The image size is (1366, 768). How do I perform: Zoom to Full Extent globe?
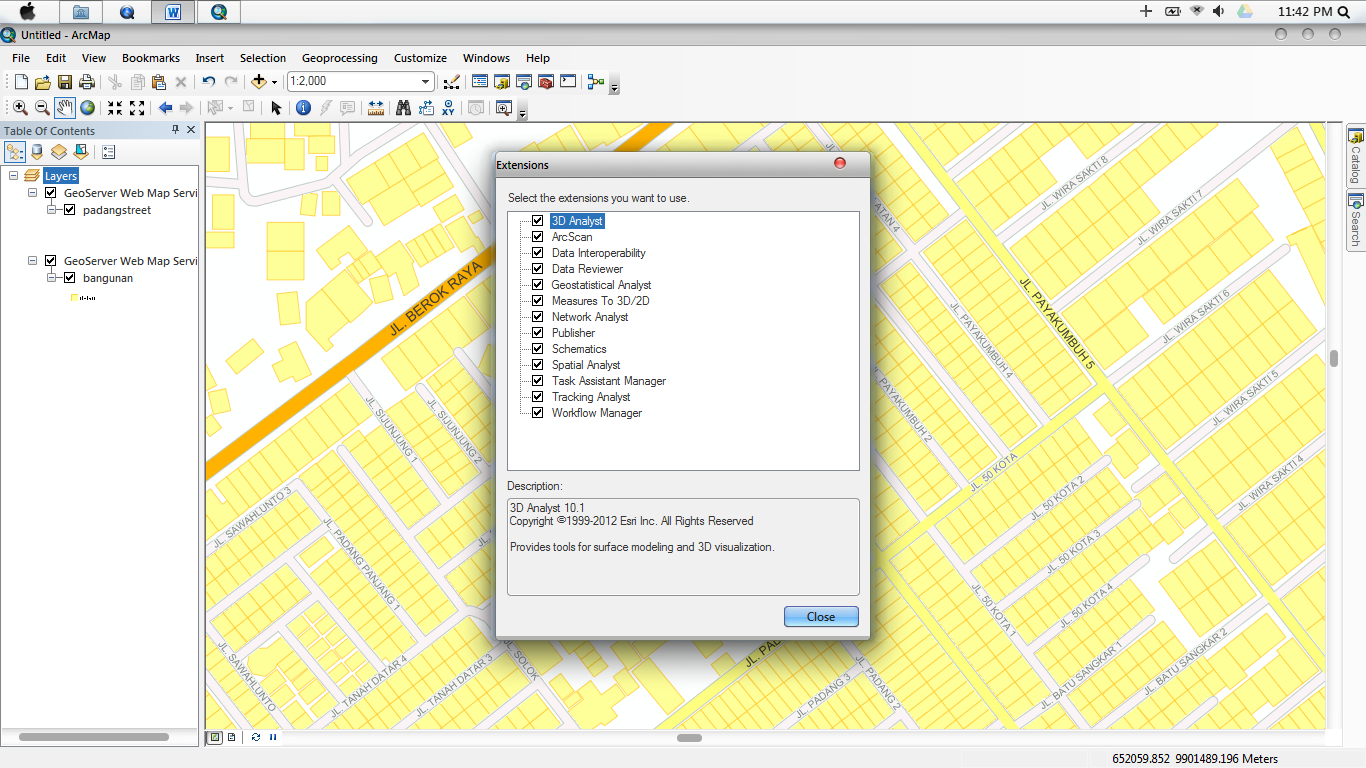tap(88, 108)
